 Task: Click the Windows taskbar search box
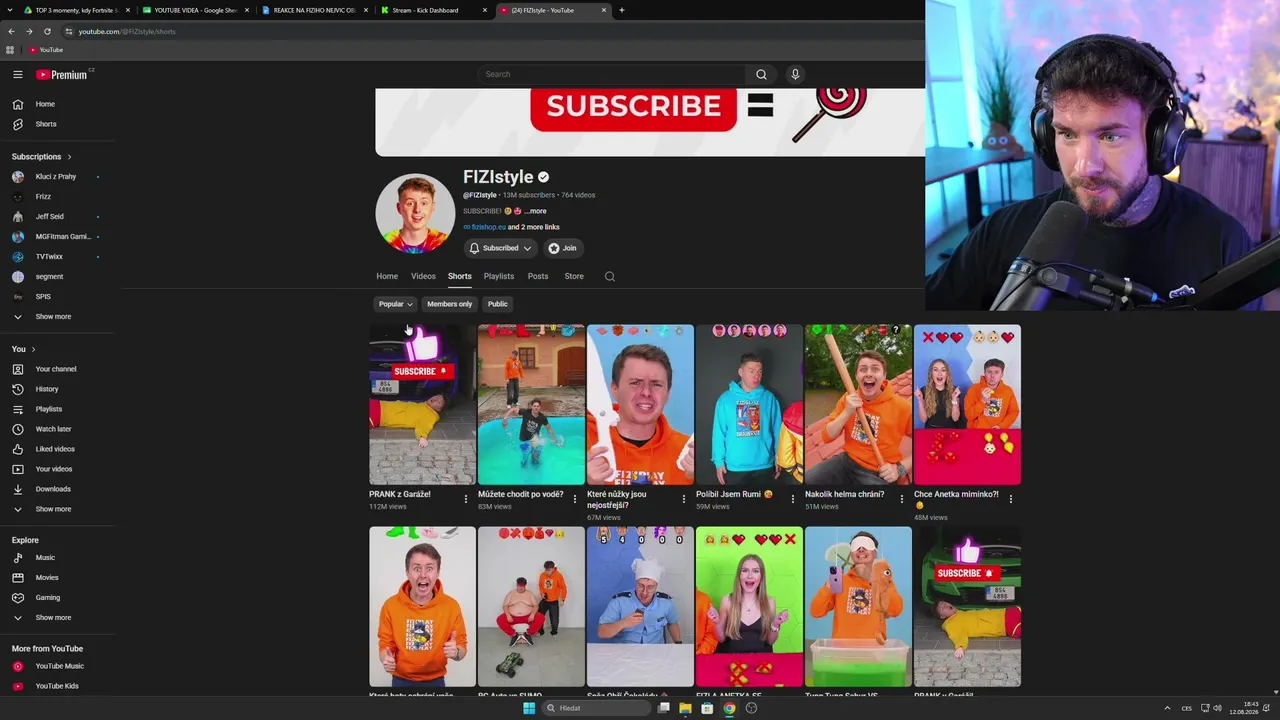pos(595,708)
